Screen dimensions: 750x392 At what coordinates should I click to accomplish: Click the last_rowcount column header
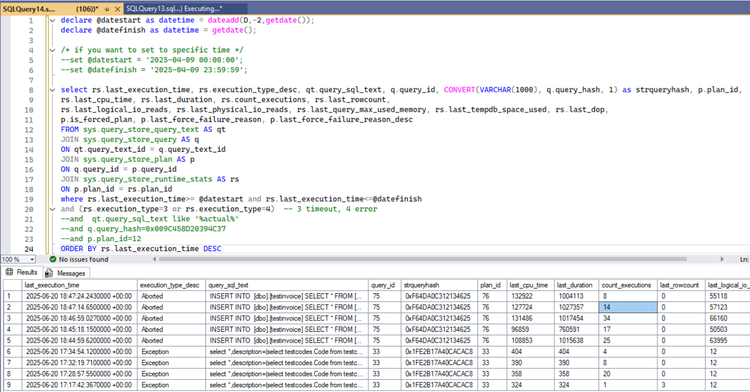click(681, 285)
